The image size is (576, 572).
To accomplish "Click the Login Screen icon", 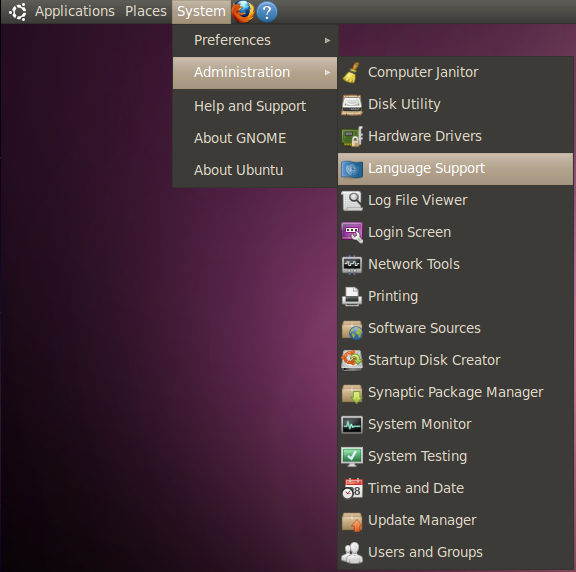I will click(352, 233).
